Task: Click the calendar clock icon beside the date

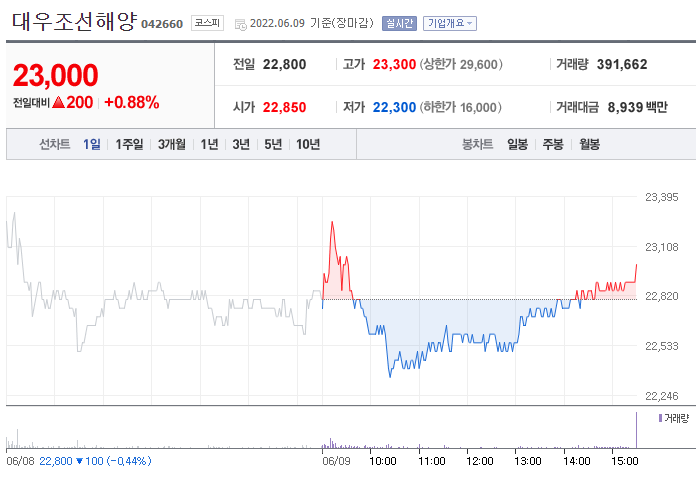Action: [x=241, y=25]
